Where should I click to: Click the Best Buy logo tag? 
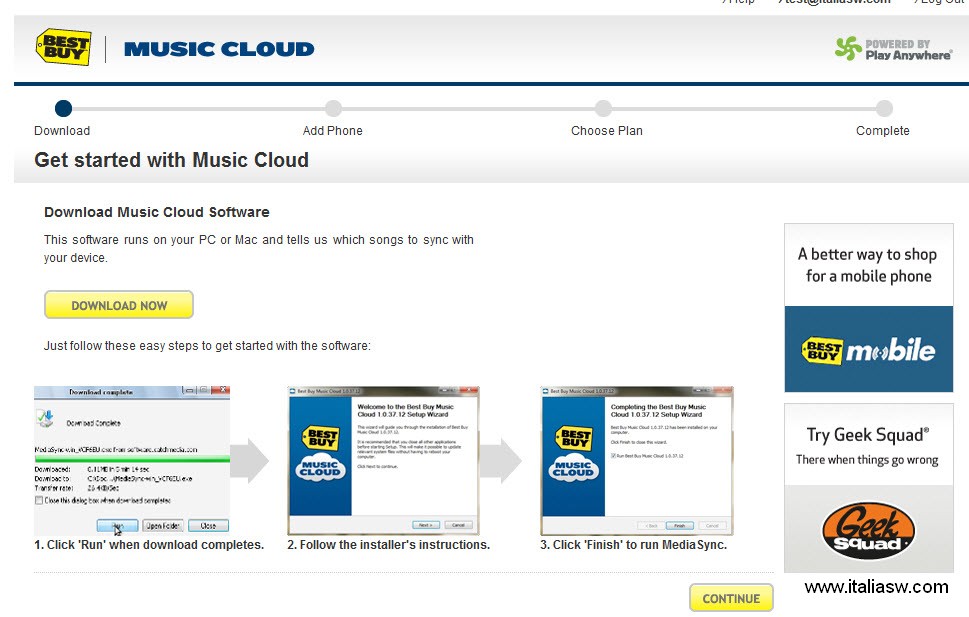click(64, 47)
